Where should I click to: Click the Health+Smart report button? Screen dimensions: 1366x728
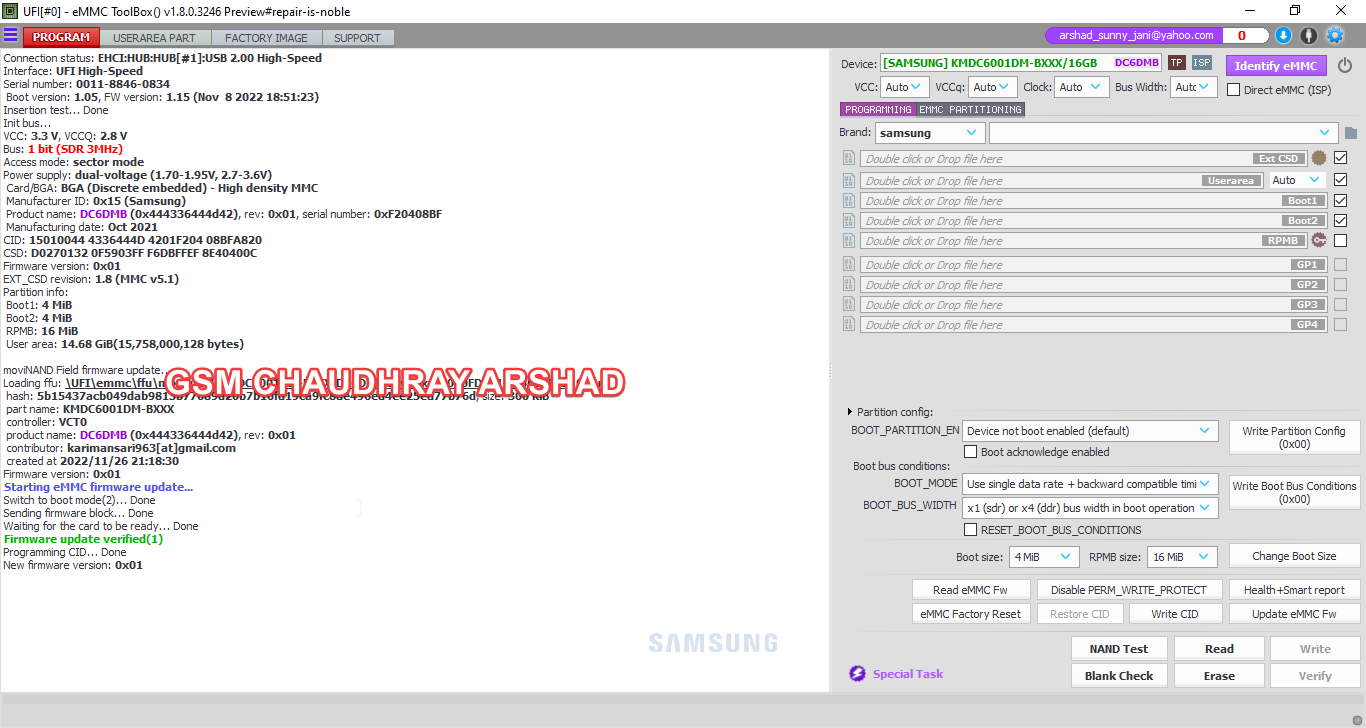1294,590
